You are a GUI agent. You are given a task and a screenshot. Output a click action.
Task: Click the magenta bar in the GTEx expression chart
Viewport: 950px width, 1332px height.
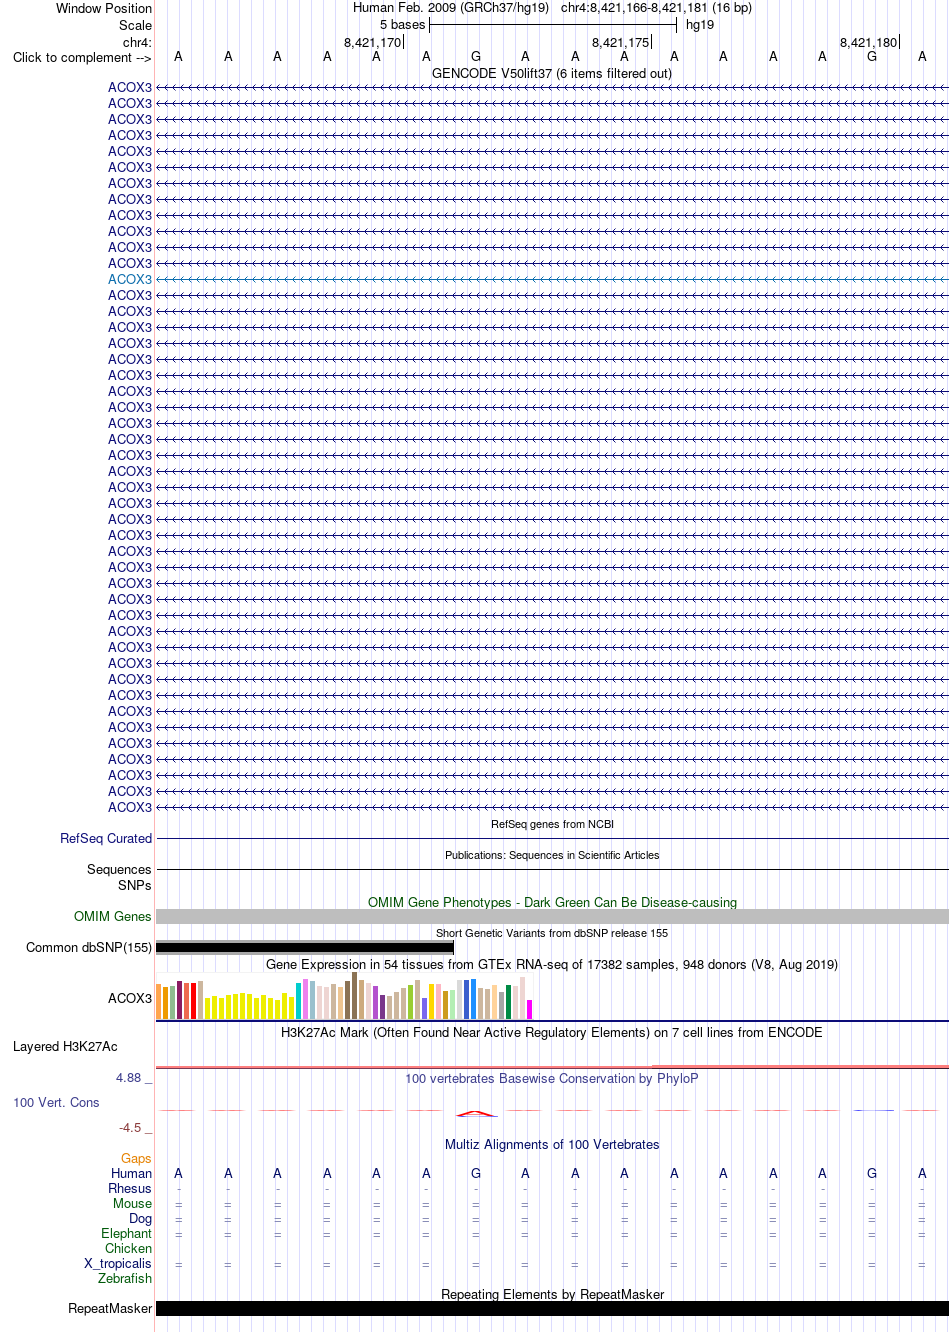pyautogui.click(x=529, y=1009)
